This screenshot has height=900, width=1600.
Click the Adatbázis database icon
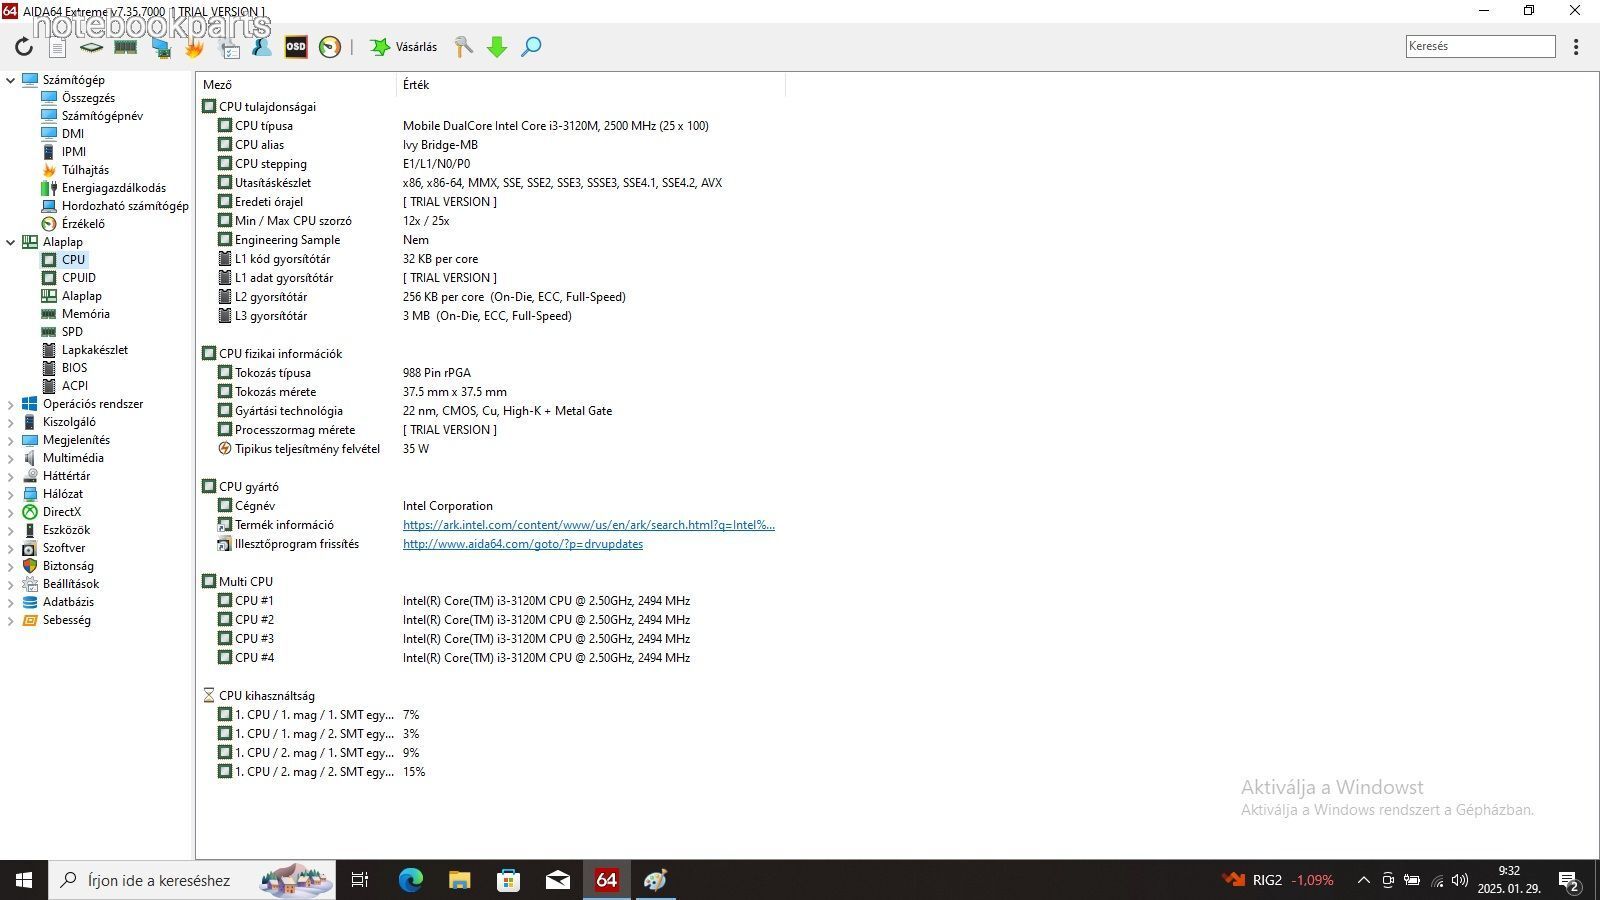click(x=30, y=602)
